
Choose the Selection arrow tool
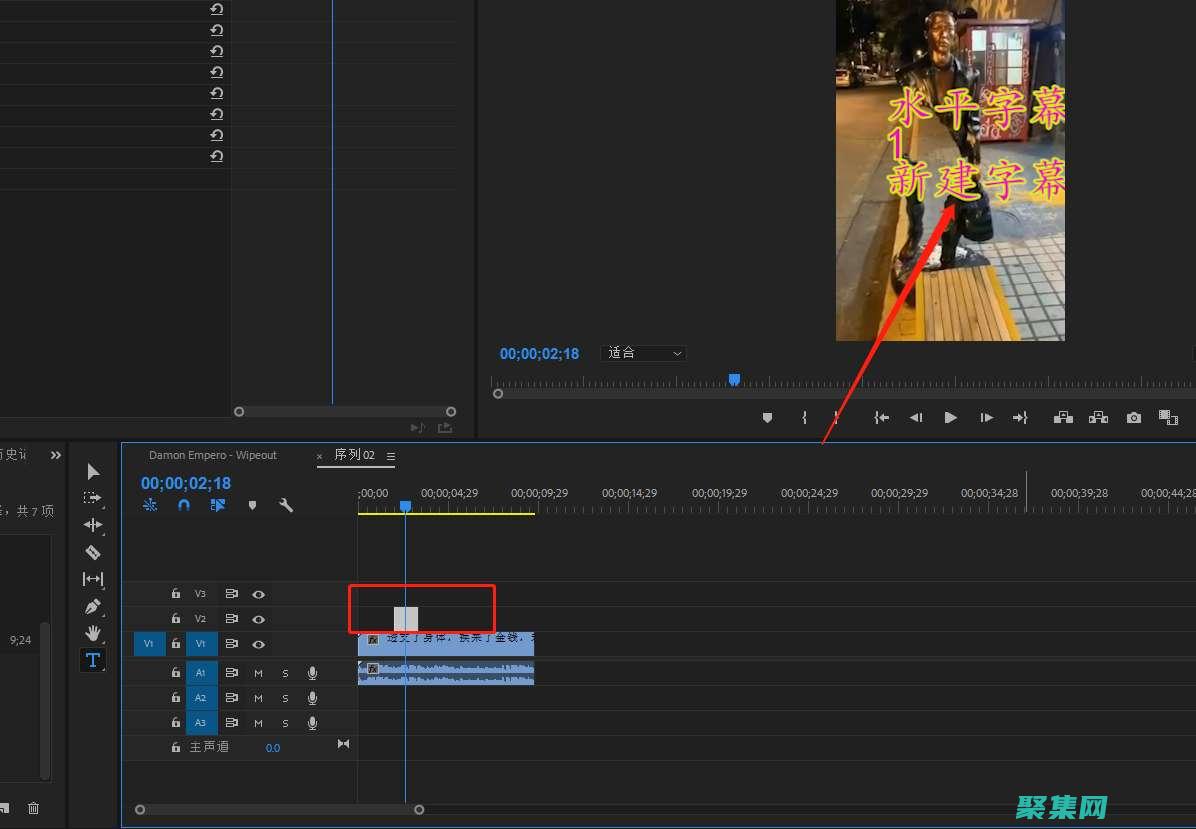93,471
